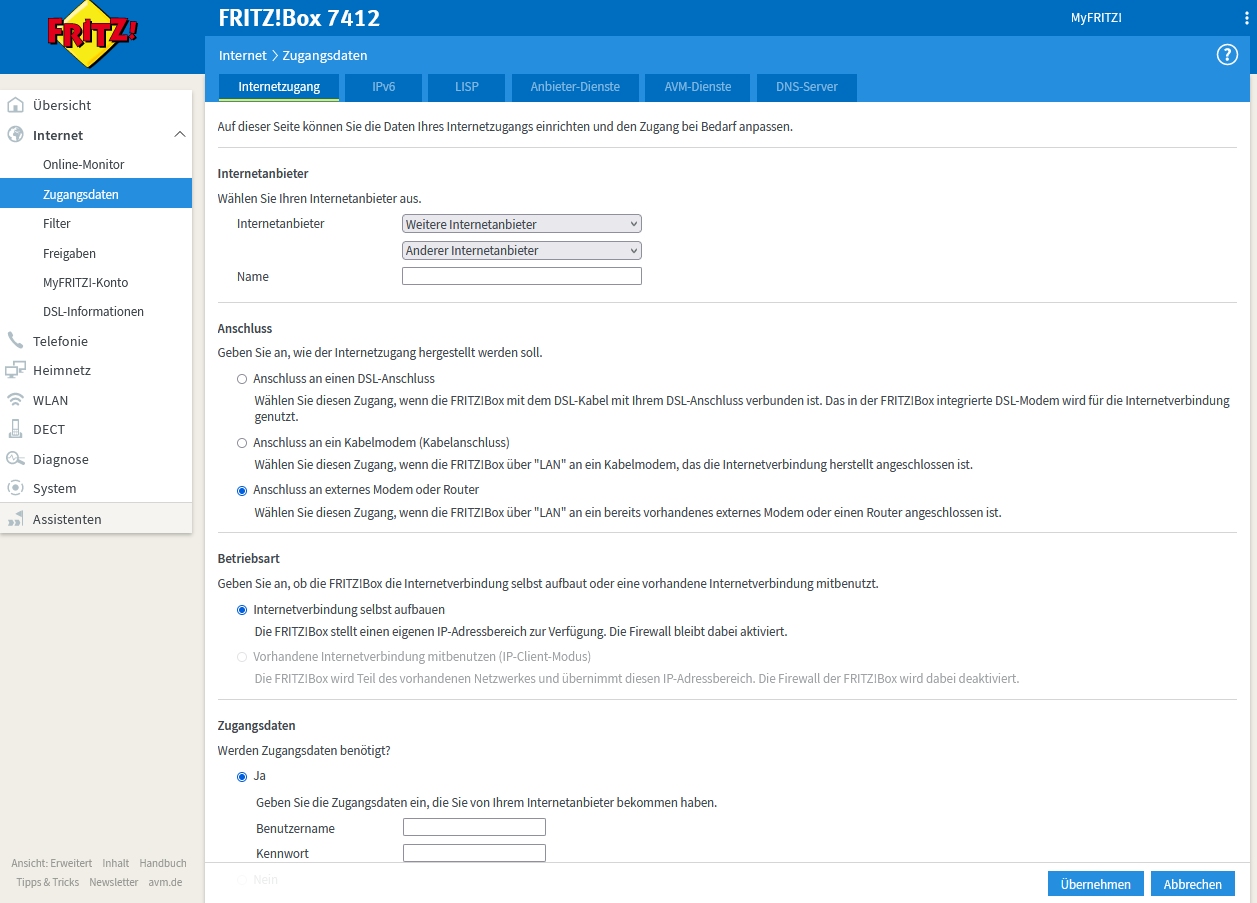1257x903 pixels.
Task: Open the Anderer Internetanbieter dropdown
Action: click(521, 250)
